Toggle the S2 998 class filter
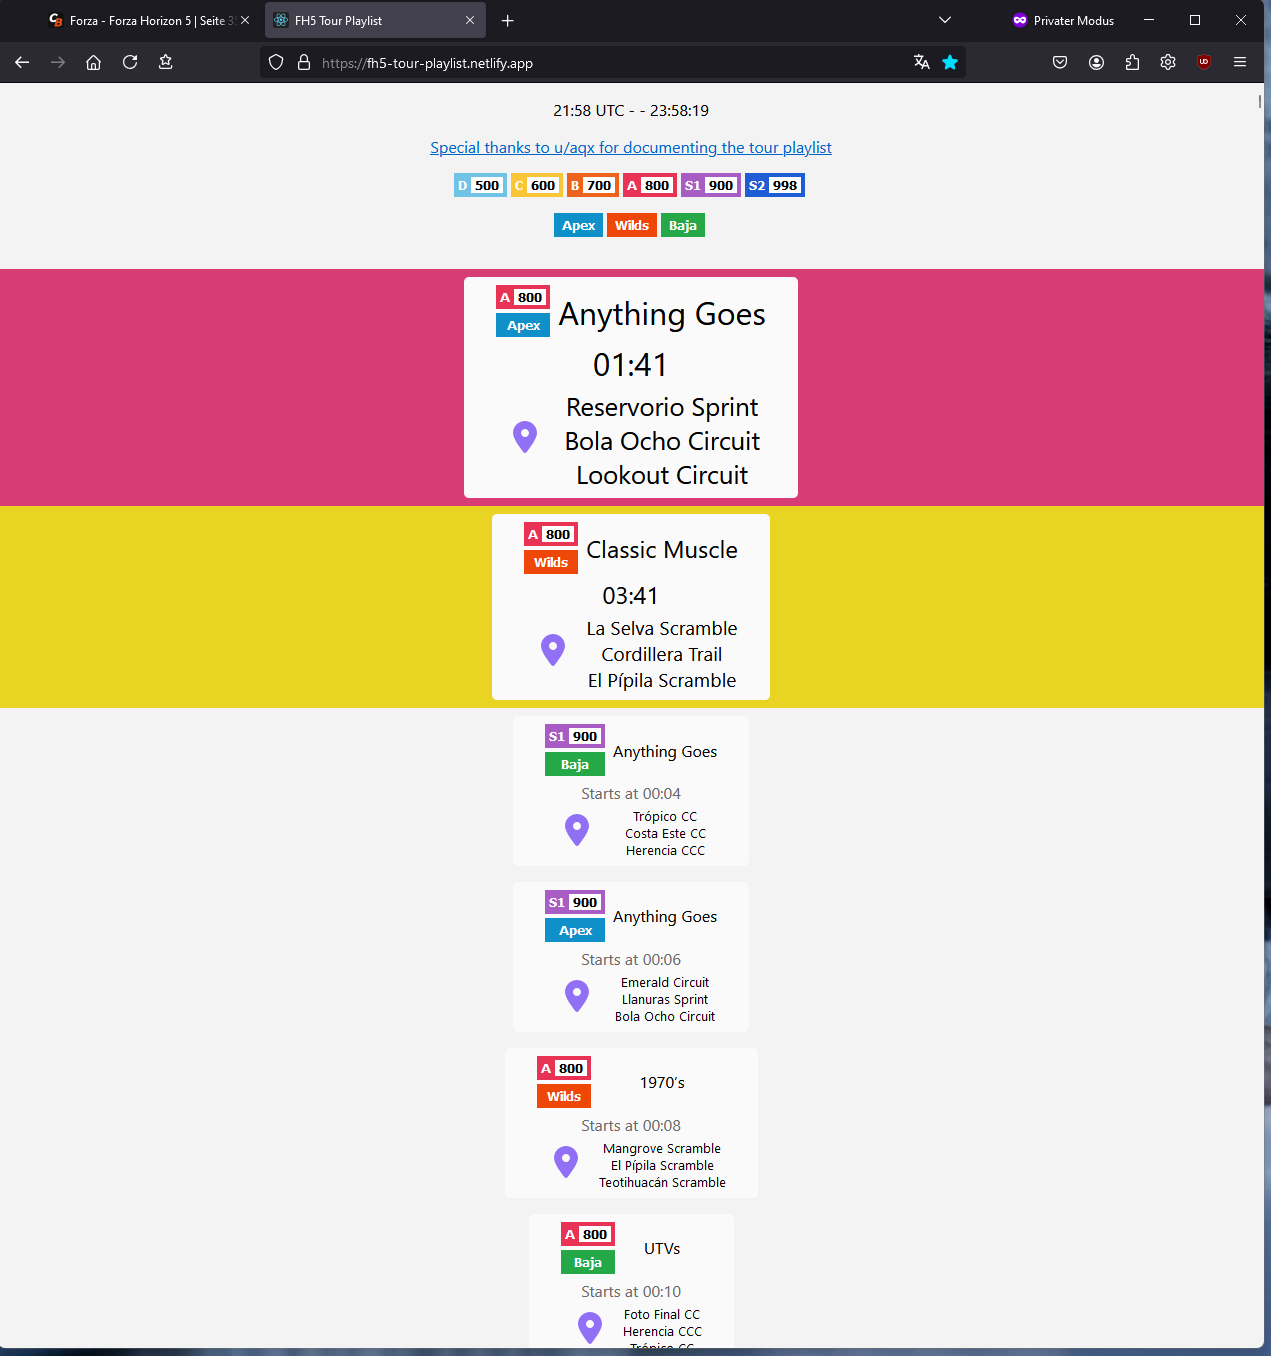 tap(775, 185)
